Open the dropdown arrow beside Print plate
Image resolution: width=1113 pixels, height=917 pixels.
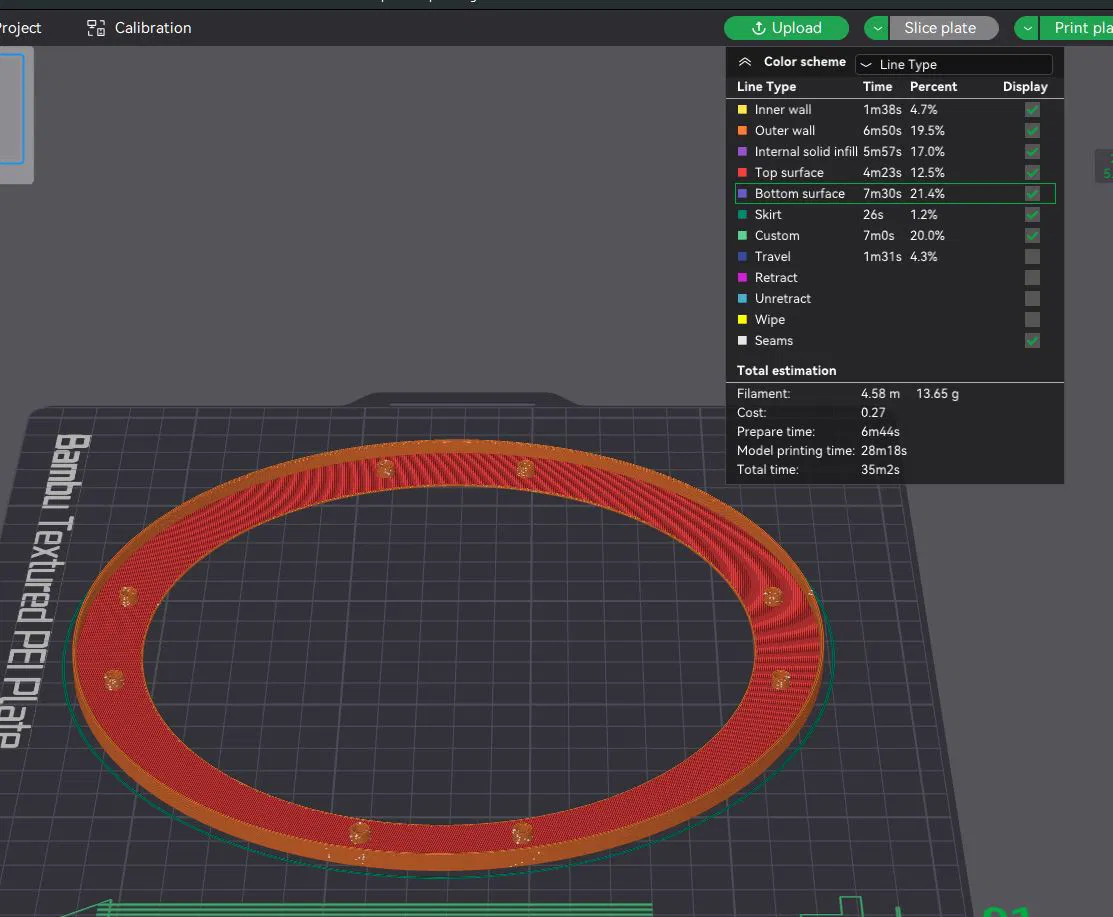pos(1027,28)
